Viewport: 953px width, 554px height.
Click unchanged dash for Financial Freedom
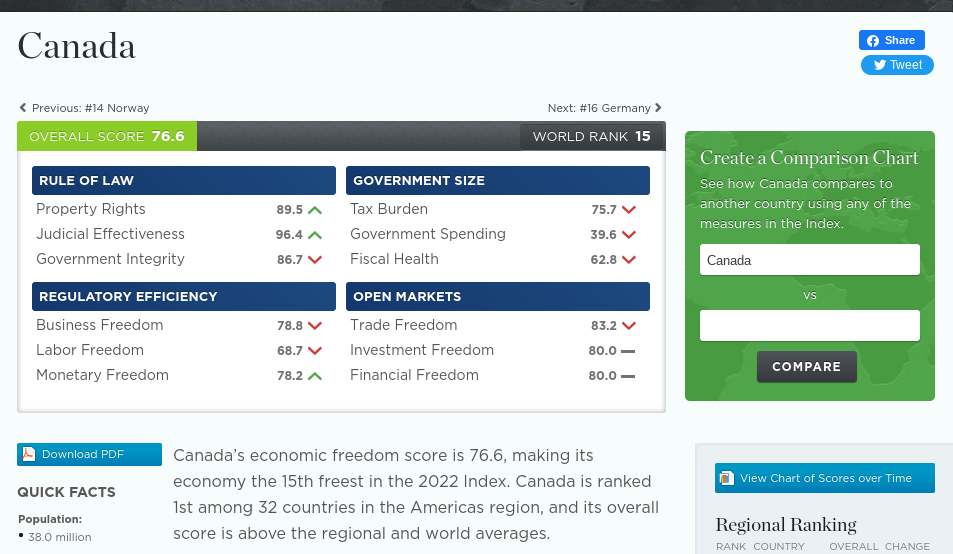pyautogui.click(x=628, y=376)
